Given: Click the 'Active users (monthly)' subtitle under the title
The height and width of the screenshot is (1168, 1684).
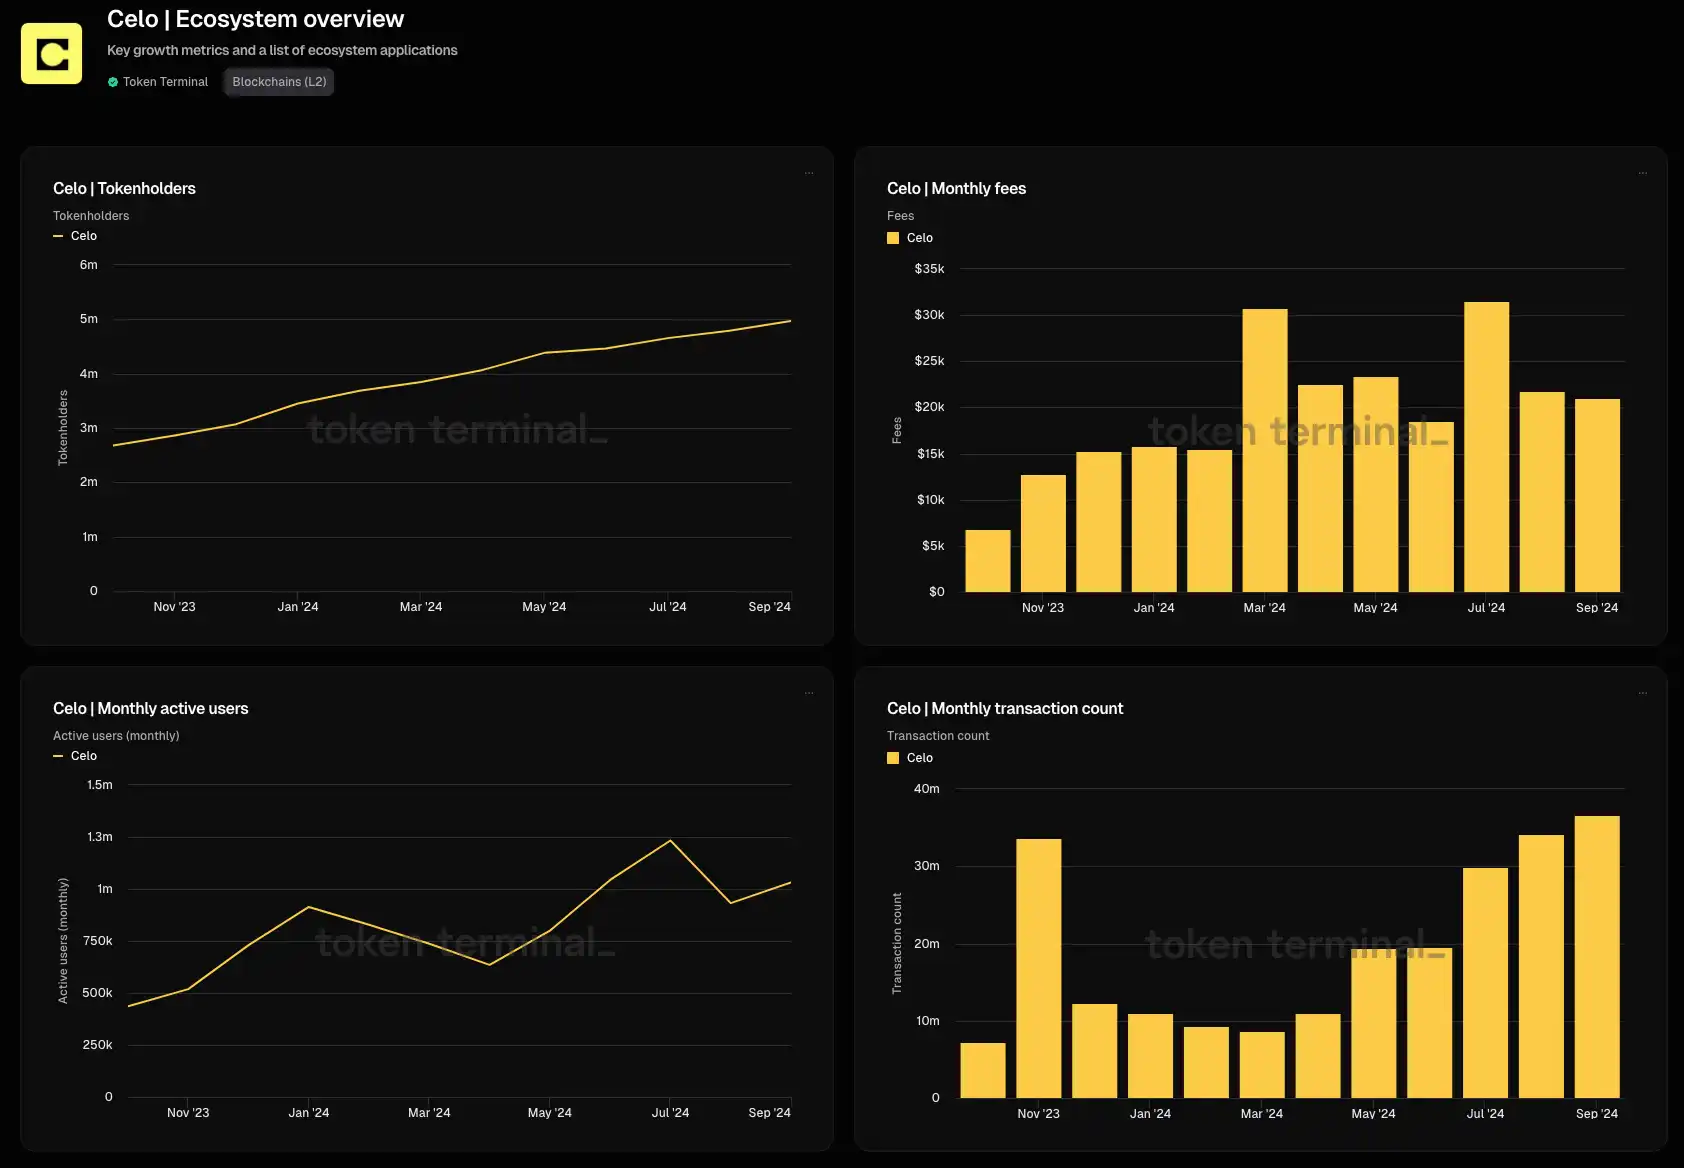Looking at the screenshot, I should pos(116,736).
